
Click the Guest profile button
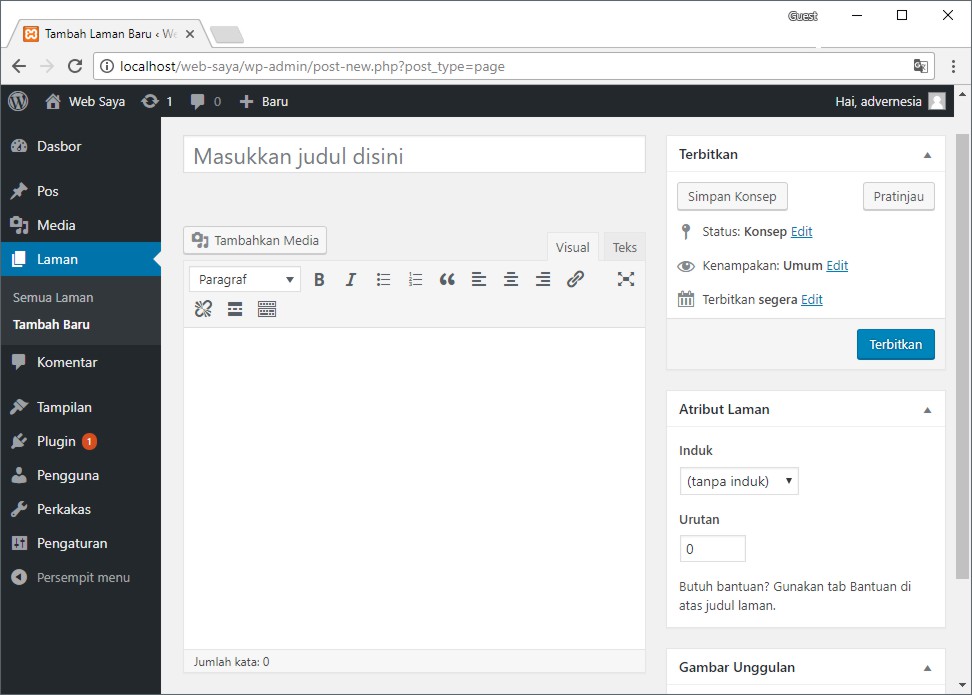point(803,16)
